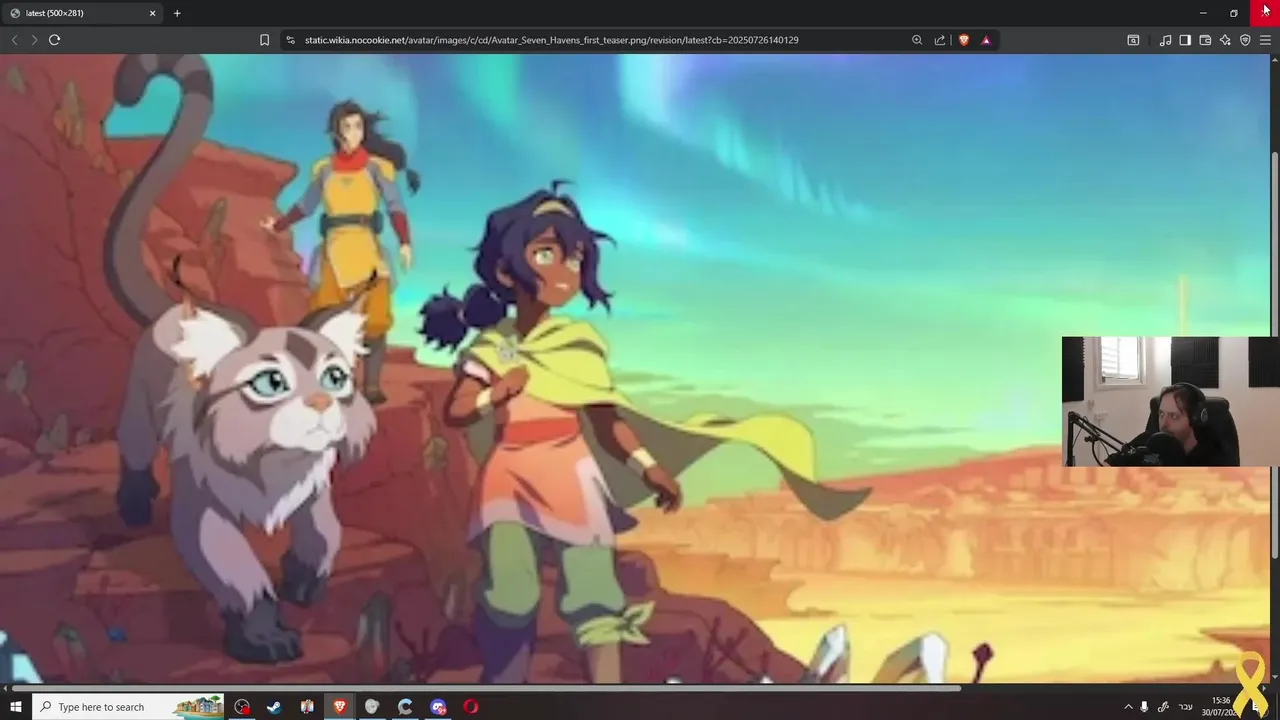The image size is (1280, 720).
Task: Open the Brave Wallet icon
Action: point(1205,40)
